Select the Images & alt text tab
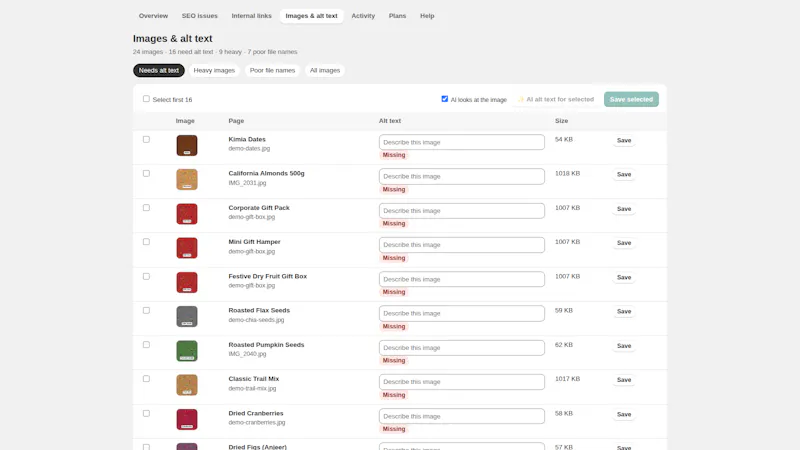This screenshot has width=800, height=450. click(311, 16)
